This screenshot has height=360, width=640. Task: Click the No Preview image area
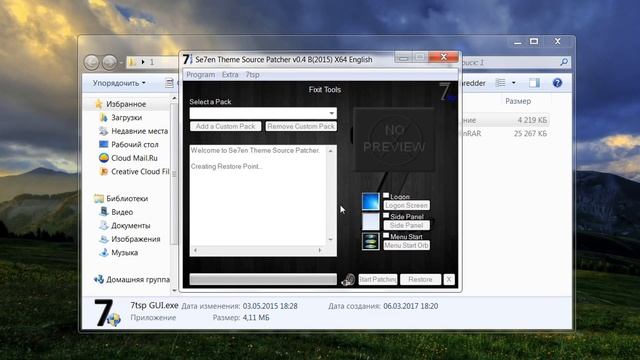click(x=394, y=140)
